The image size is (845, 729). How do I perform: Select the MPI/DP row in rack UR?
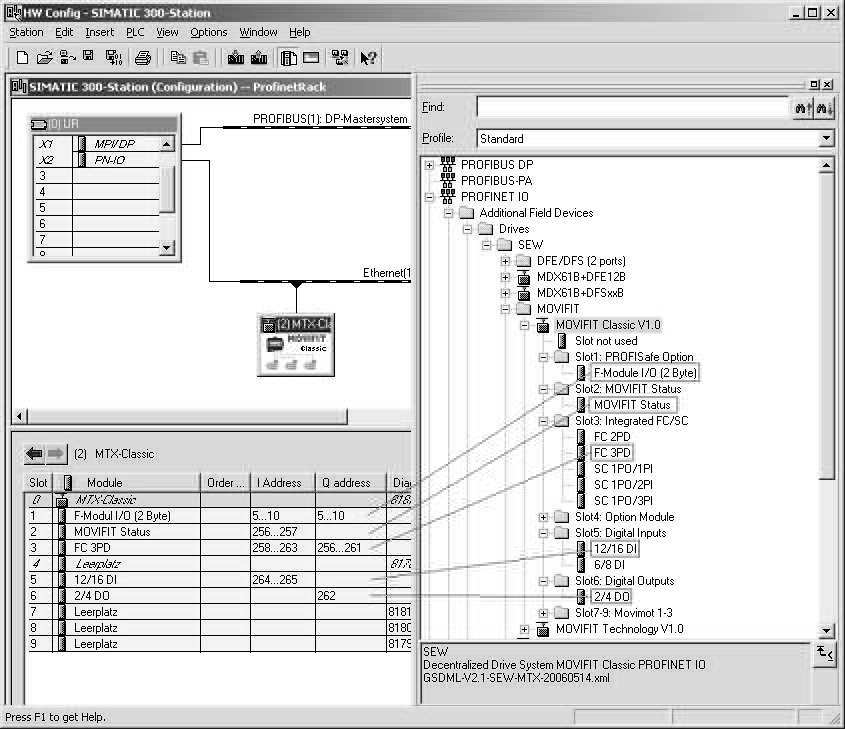(98, 144)
